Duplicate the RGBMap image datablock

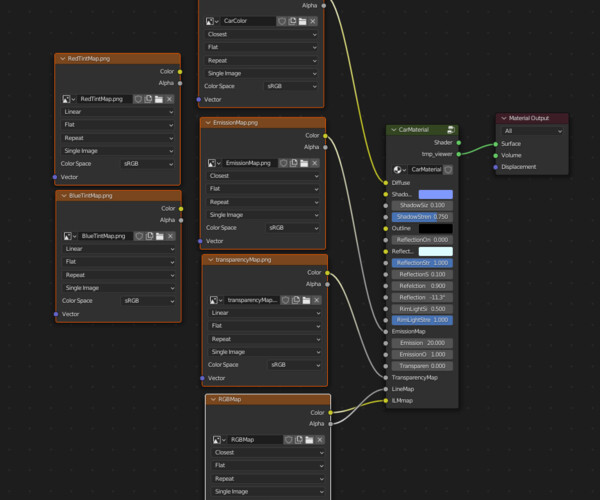pos(299,440)
